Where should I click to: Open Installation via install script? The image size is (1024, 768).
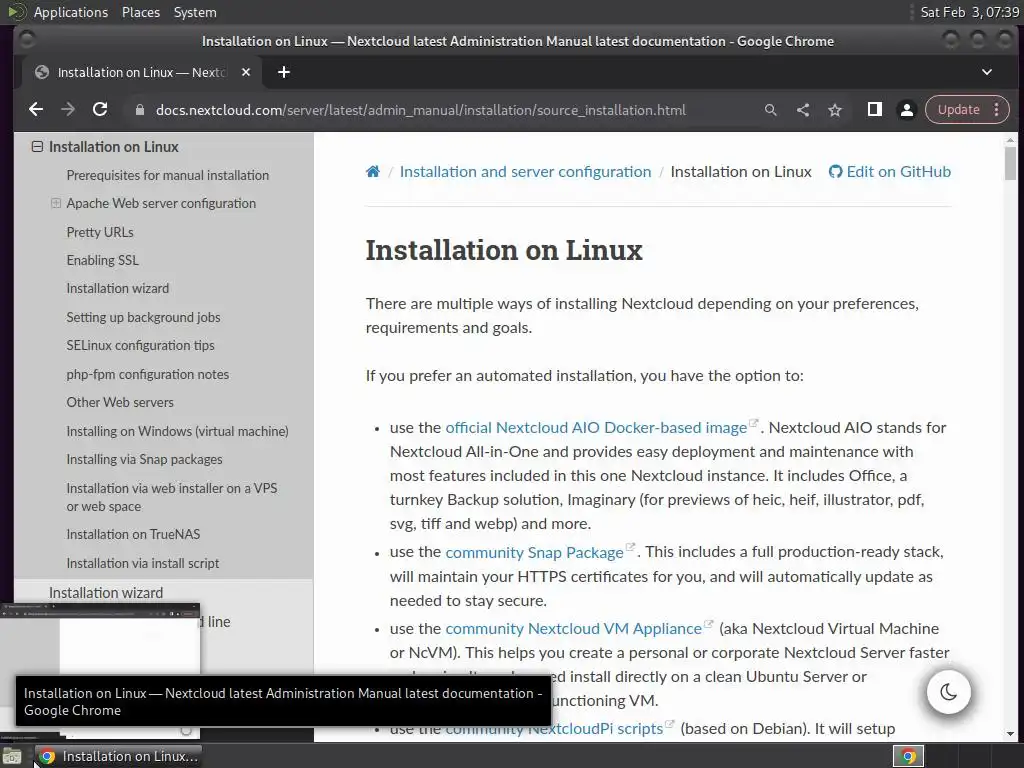pos(143,563)
